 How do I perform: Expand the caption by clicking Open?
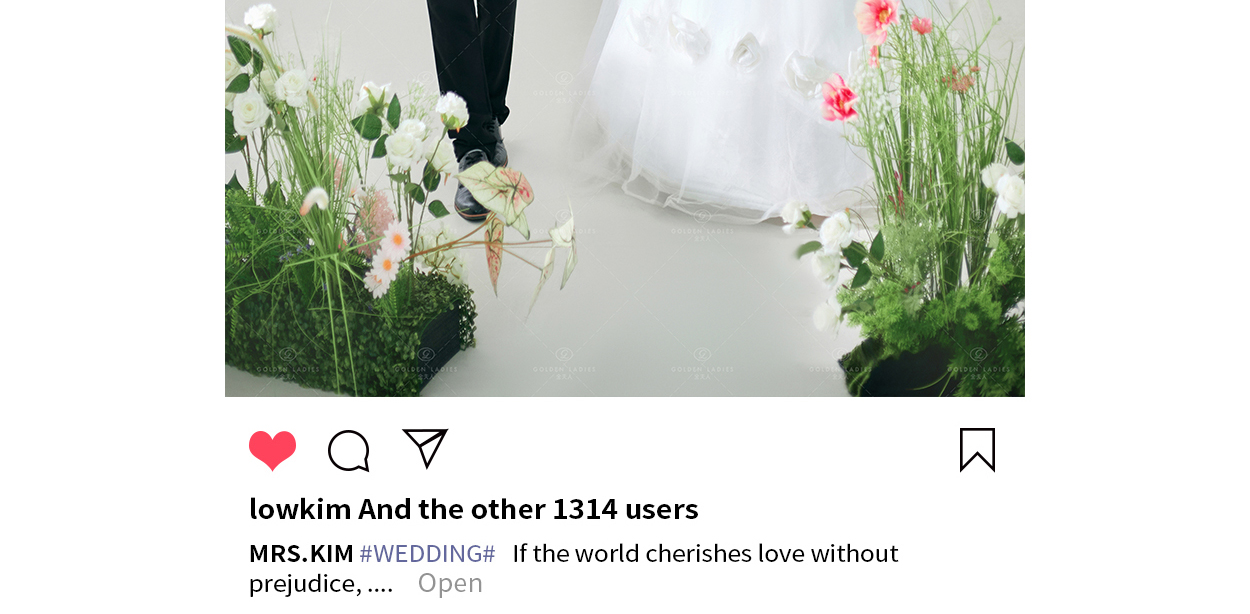coord(450,583)
